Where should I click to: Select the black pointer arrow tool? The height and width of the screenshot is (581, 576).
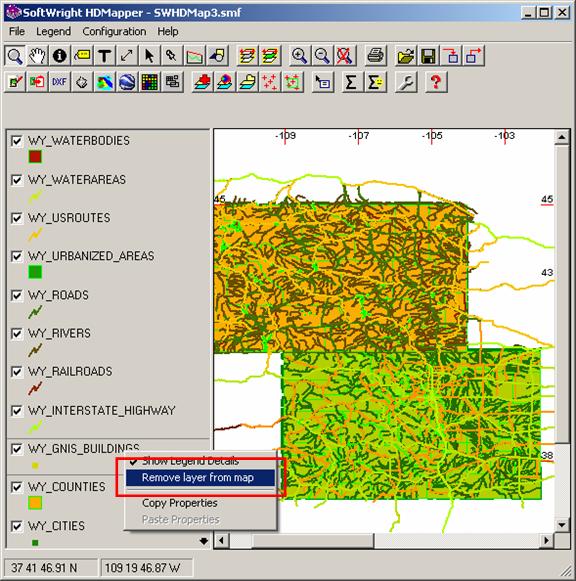pyautogui.click(x=149, y=56)
